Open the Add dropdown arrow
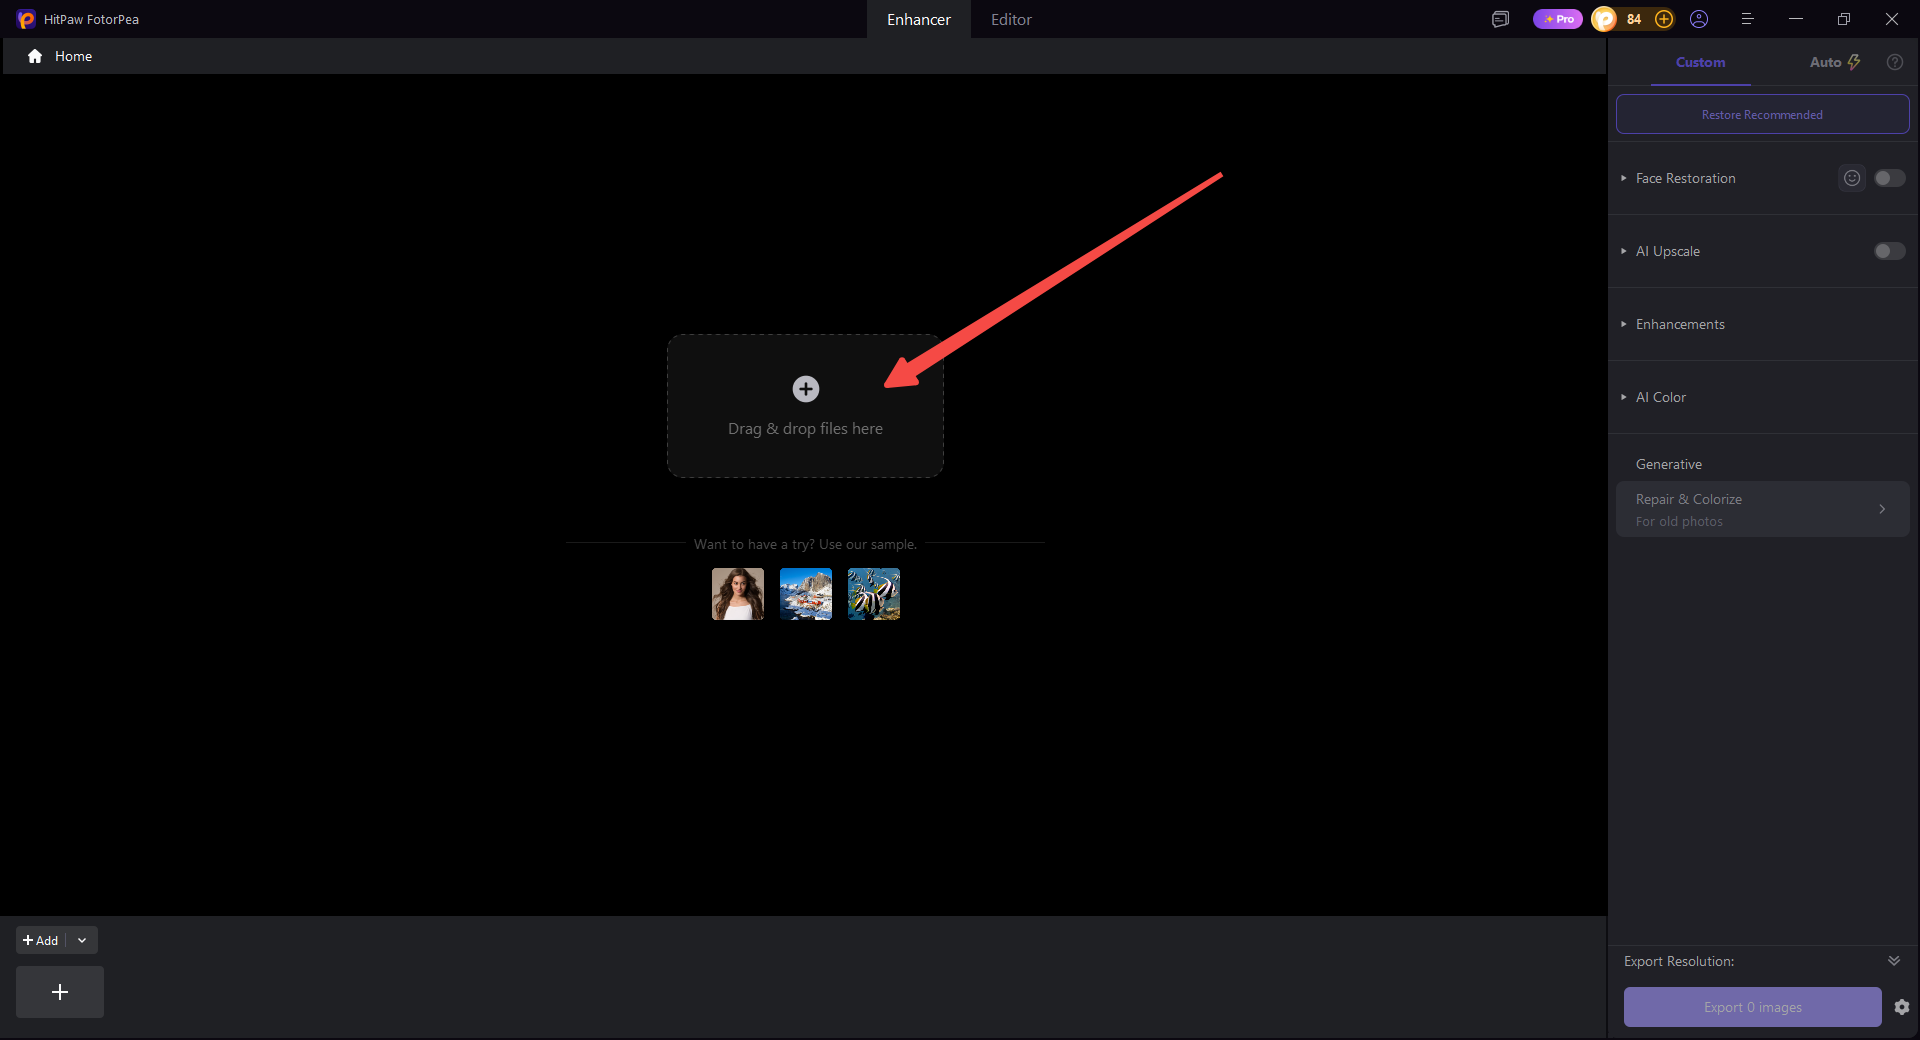This screenshot has height=1040, width=1920. [82, 940]
